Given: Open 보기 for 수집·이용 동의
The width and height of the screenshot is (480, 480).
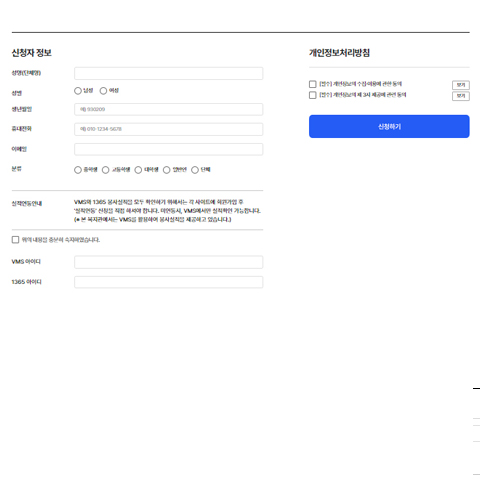Looking at the screenshot, I should [x=461, y=85].
